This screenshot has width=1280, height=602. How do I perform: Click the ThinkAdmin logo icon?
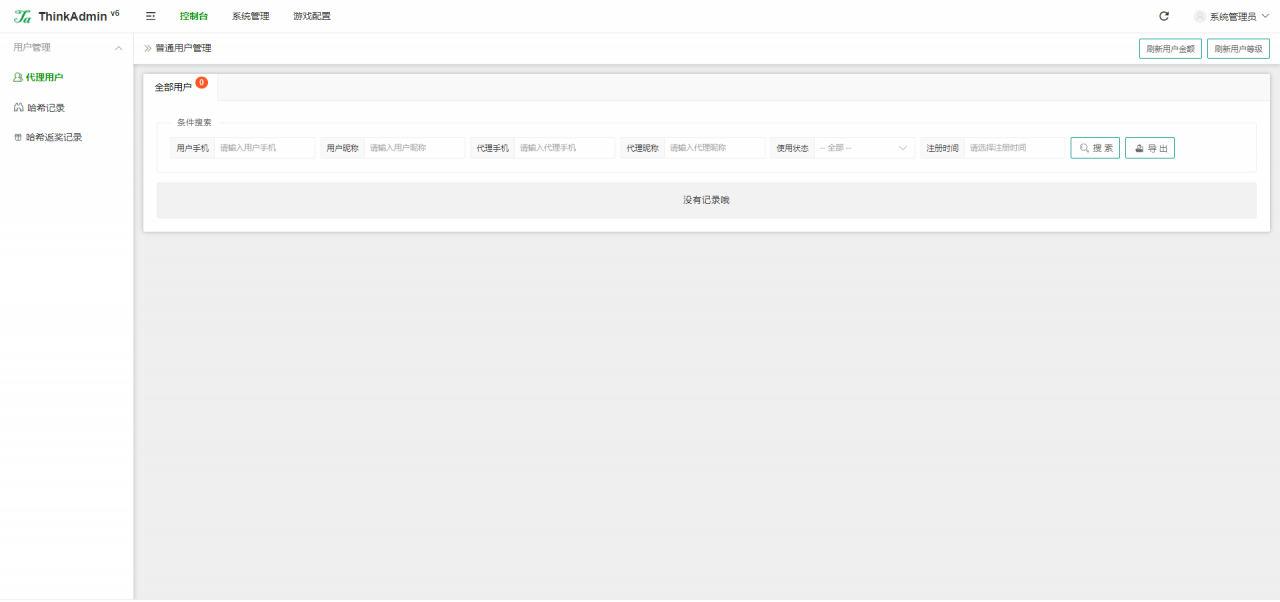click(22, 16)
